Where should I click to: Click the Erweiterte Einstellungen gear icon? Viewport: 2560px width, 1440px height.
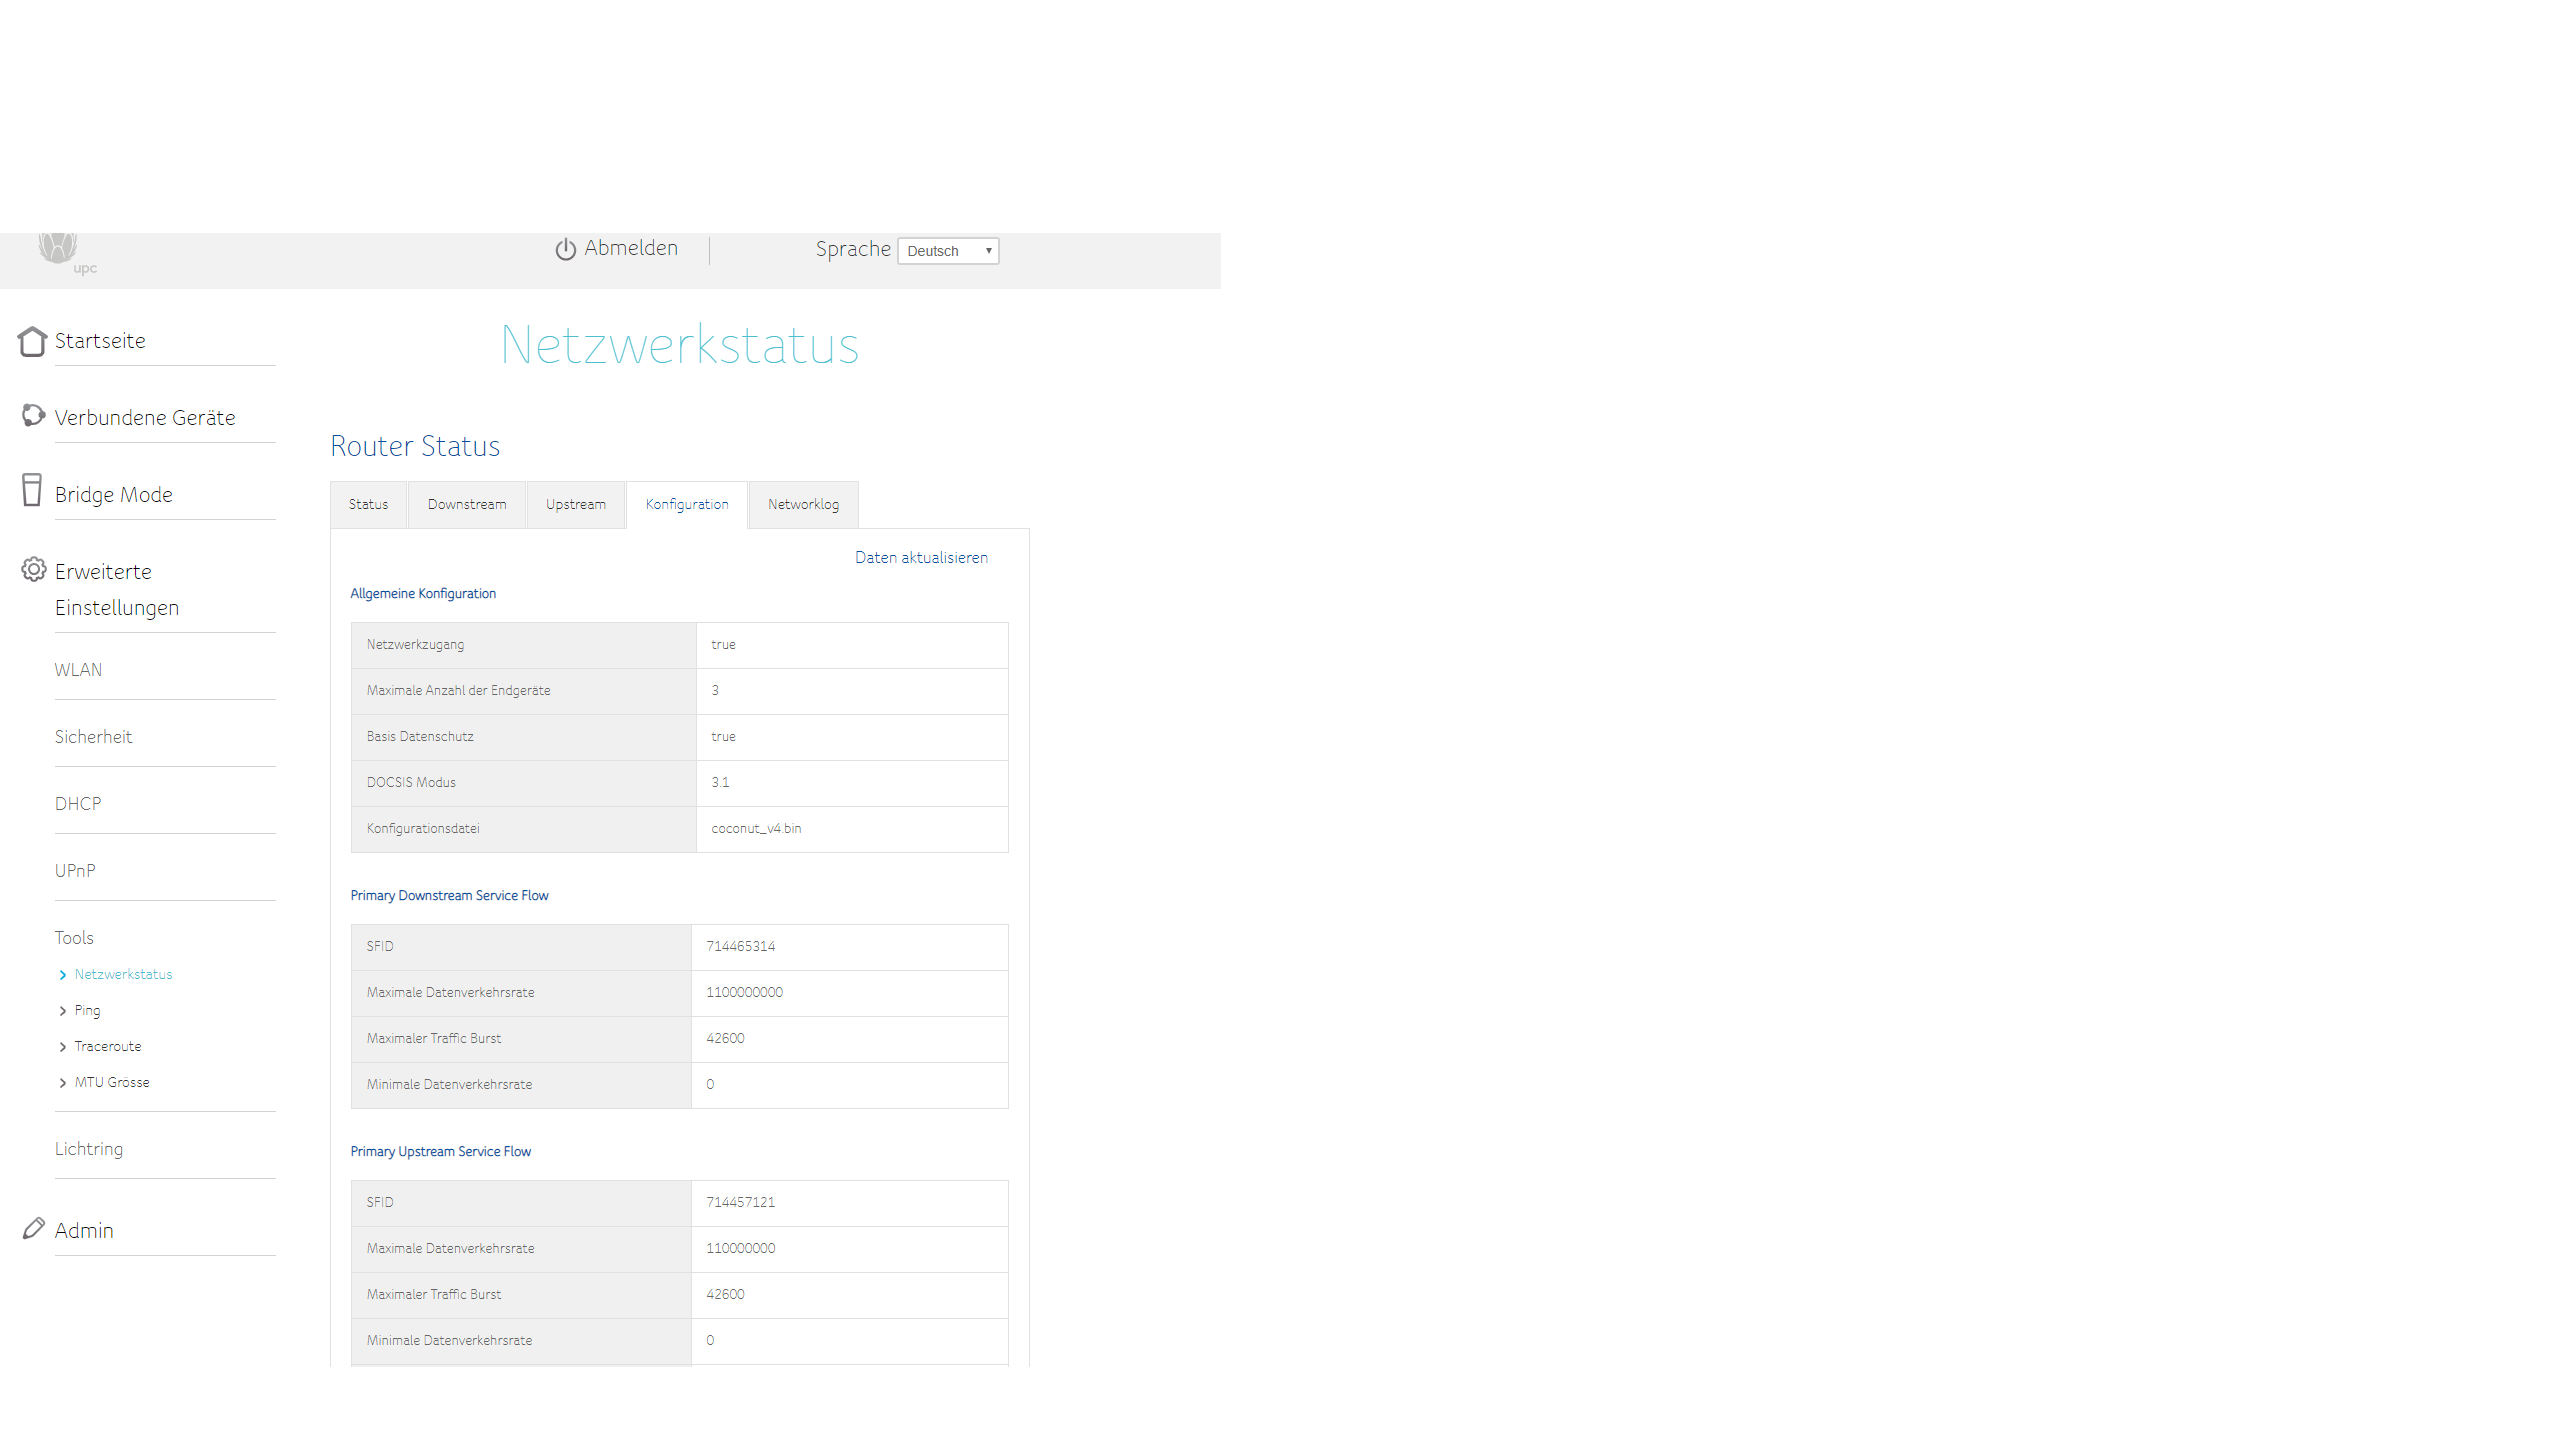coord(33,569)
